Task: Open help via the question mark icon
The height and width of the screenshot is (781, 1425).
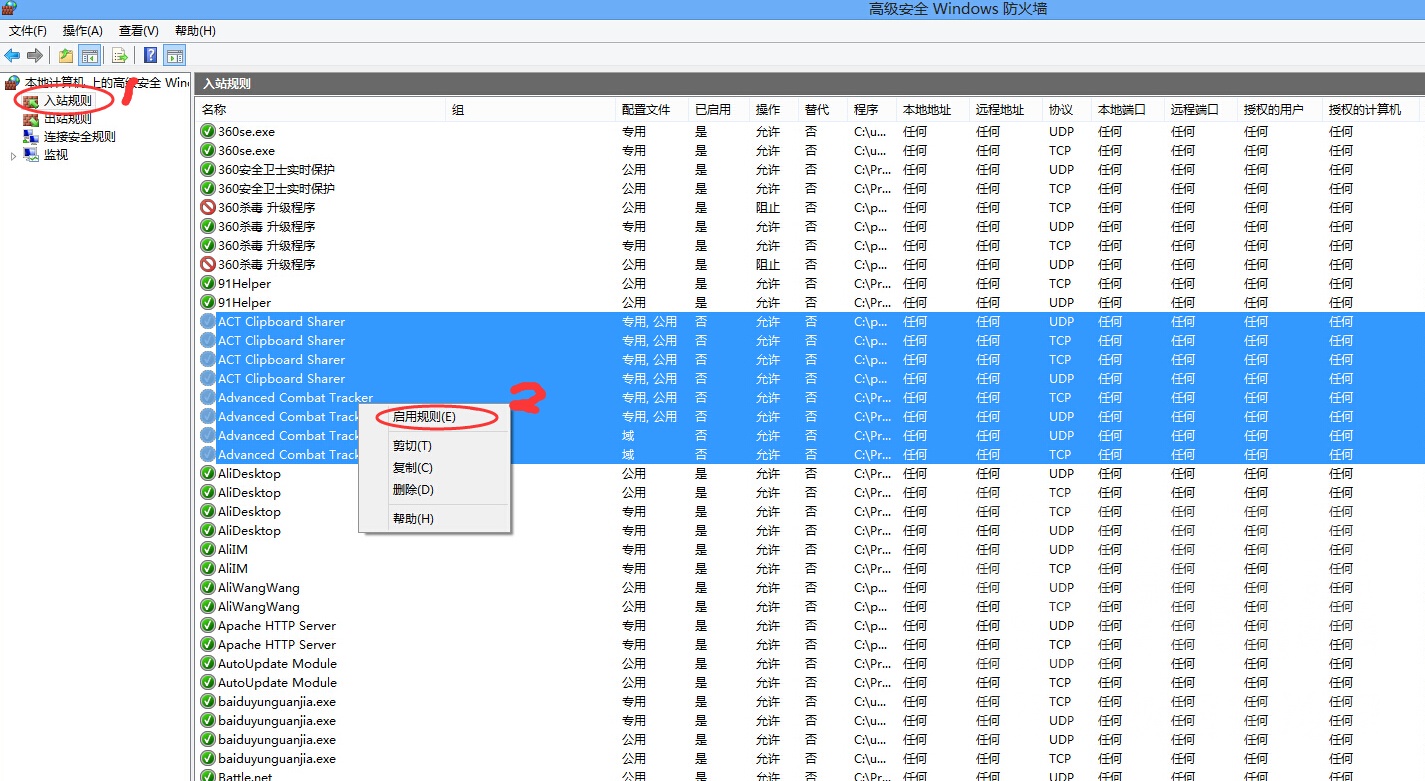Action: click(151, 55)
